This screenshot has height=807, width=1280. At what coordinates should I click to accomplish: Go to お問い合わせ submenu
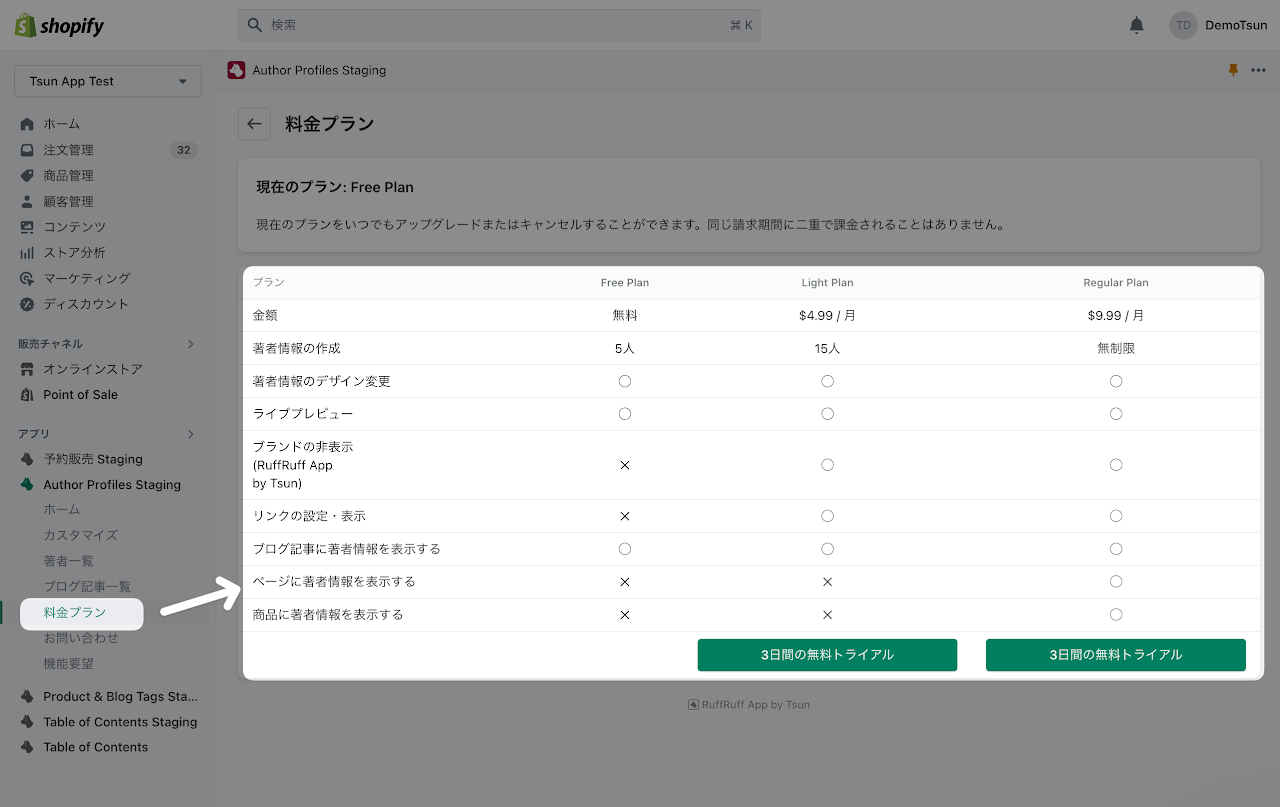[x=80, y=638]
